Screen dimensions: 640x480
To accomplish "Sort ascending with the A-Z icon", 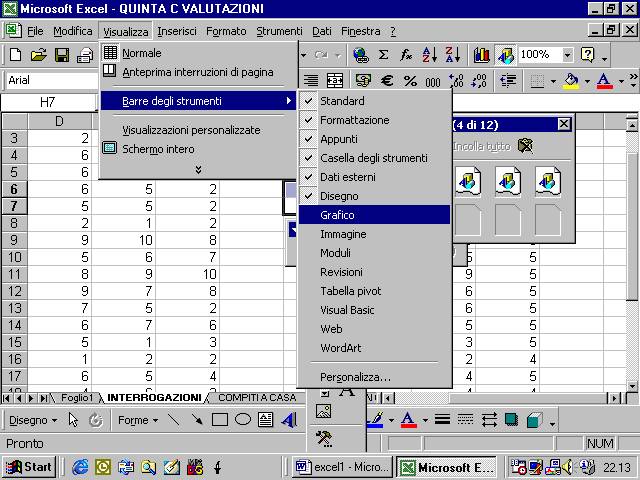I will click(429, 55).
